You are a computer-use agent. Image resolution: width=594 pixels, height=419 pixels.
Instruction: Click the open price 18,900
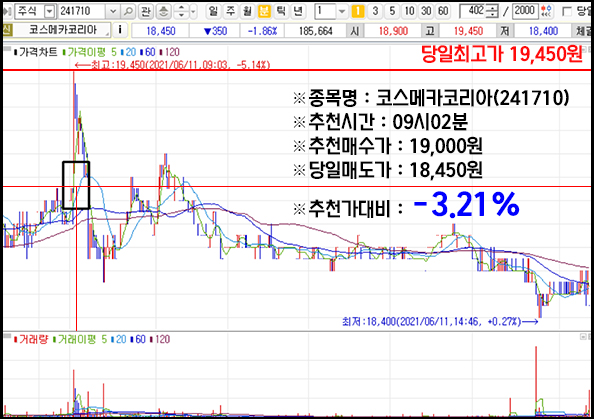coord(393,31)
